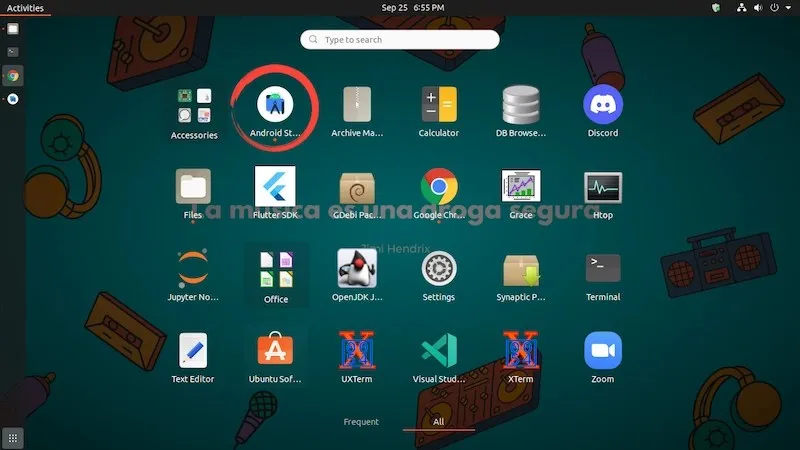This screenshot has width=800, height=450.
Task: Open the Terminal app
Action: [602, 268]
